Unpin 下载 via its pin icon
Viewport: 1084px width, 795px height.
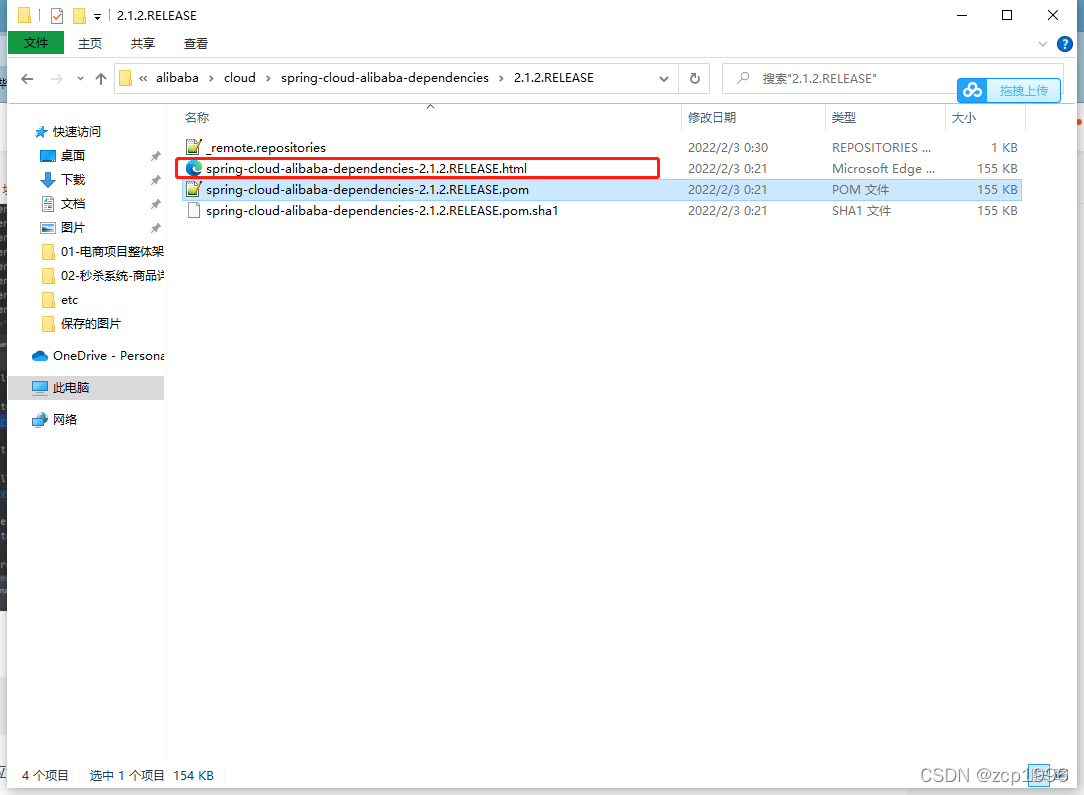pos(156,180)
